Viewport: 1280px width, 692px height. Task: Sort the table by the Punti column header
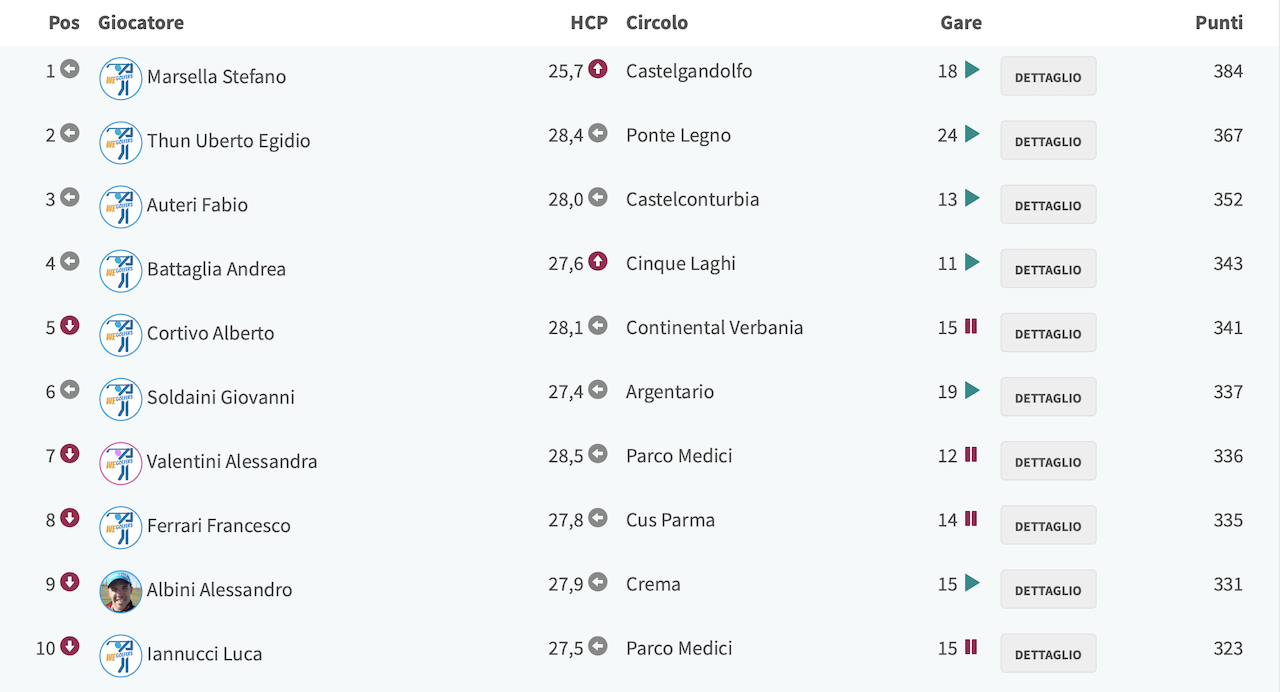point(1219,22)
